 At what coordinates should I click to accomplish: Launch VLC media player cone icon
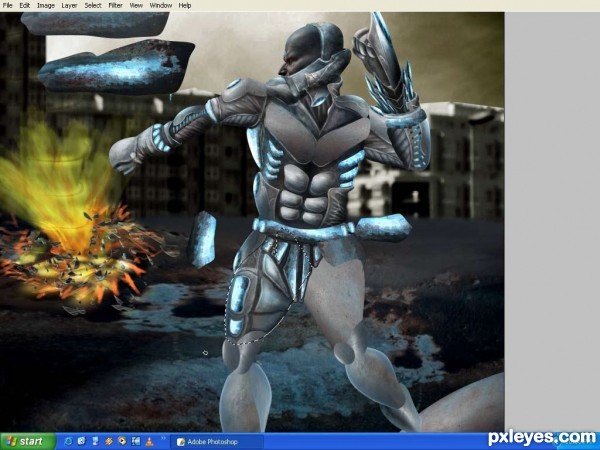(149, 441)
